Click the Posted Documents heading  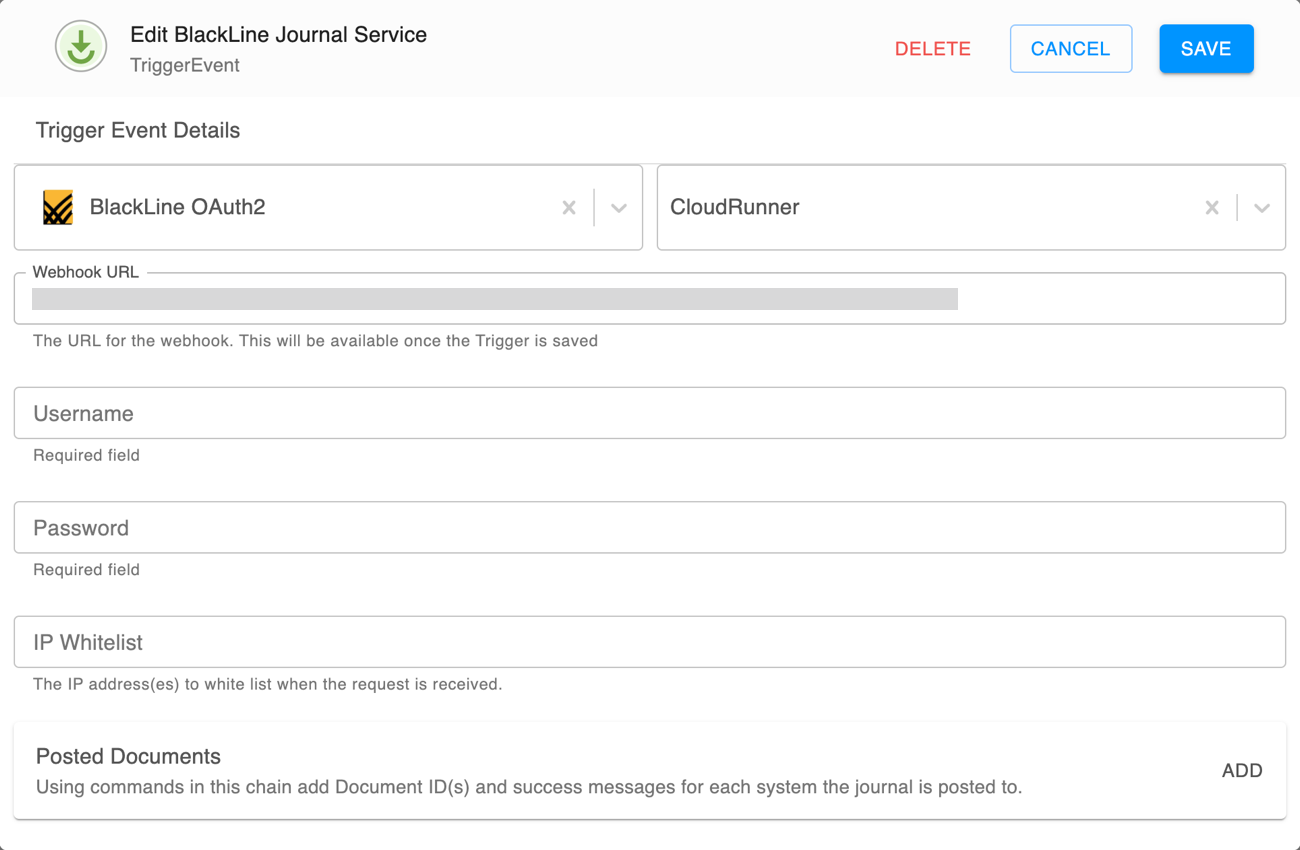click(x=128, y=756)
